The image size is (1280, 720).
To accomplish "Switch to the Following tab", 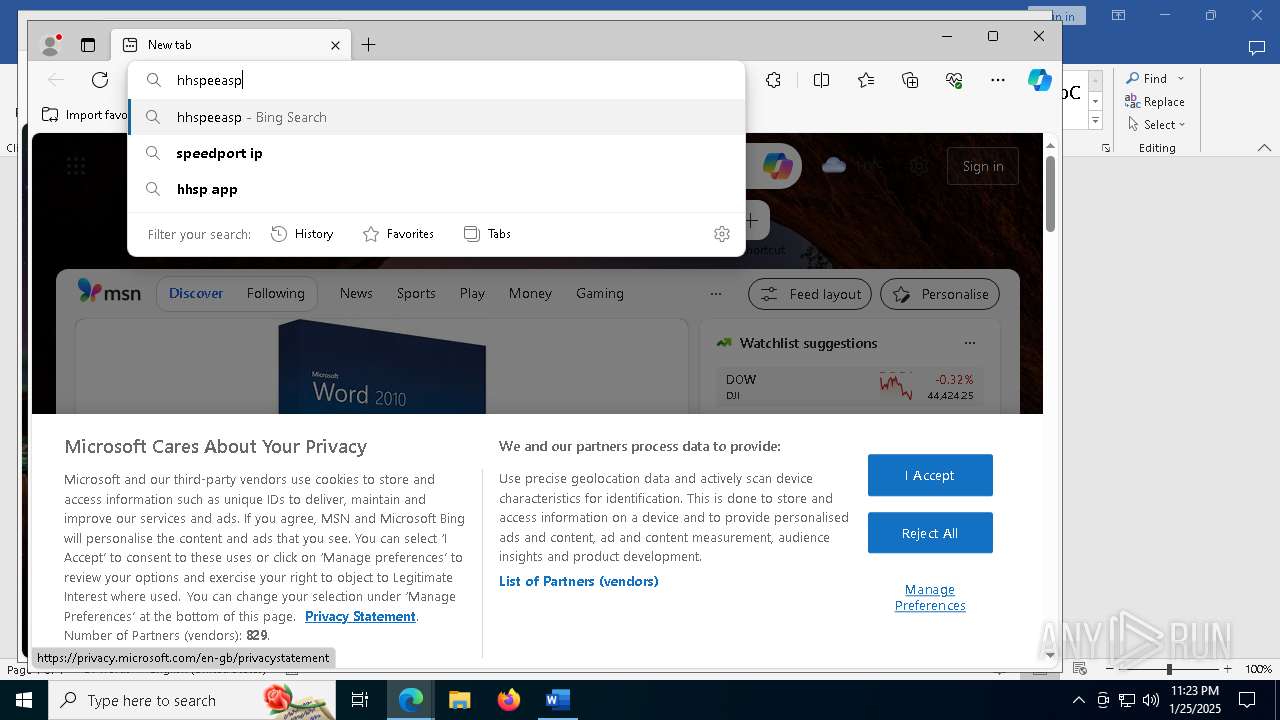I will 276,293.
